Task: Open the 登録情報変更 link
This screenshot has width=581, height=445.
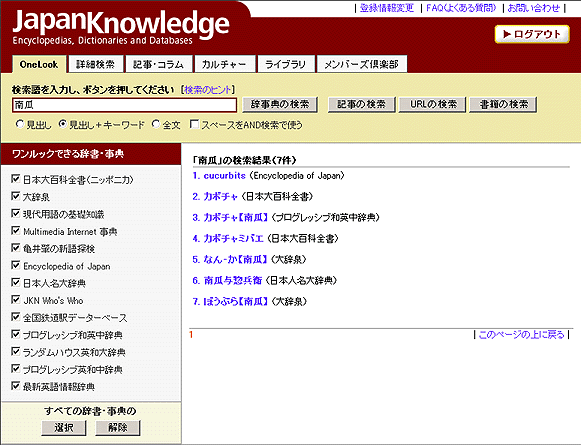Action: tap(386, 8)
